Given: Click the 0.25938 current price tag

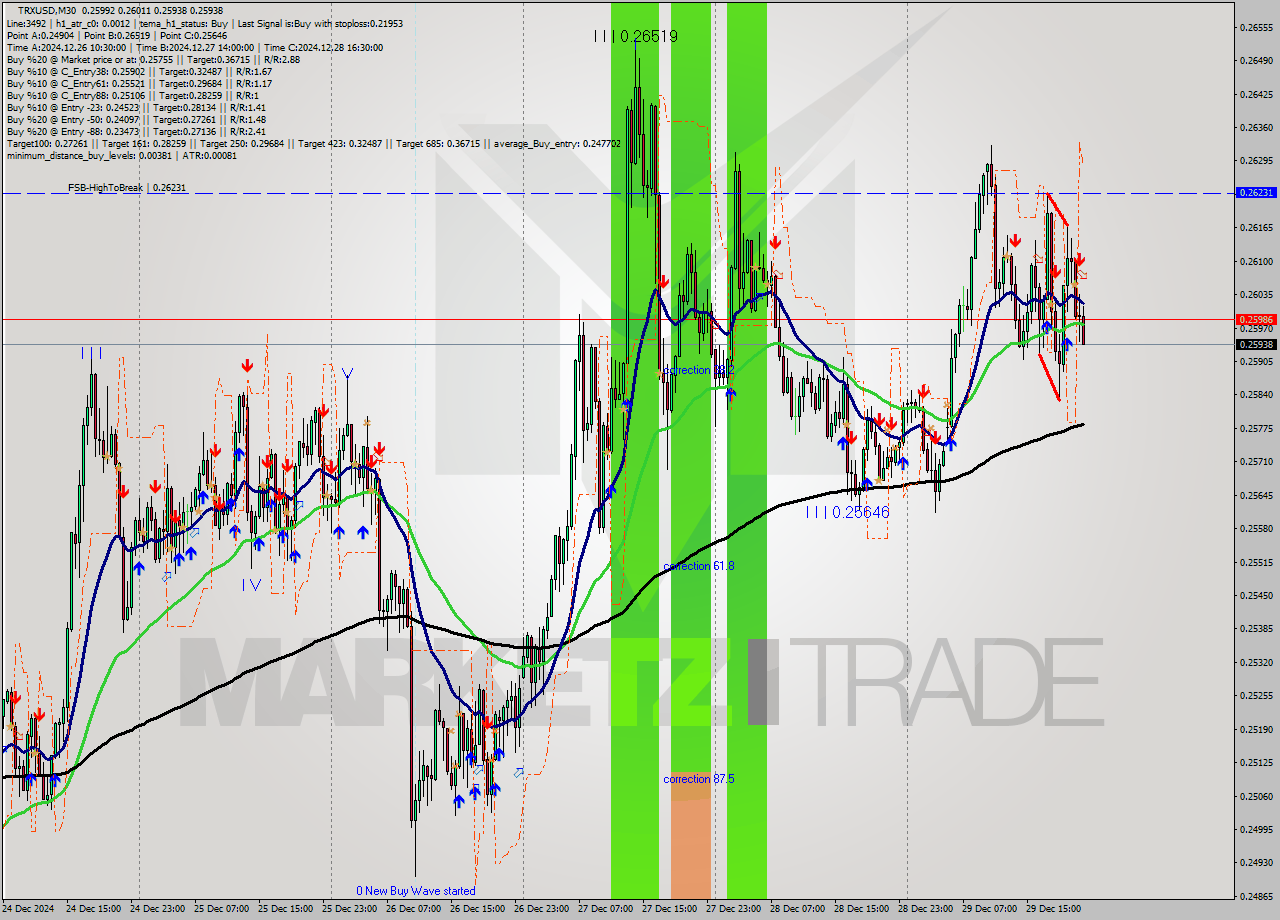Looking at the screenshot, I should tap(1256, 344).
